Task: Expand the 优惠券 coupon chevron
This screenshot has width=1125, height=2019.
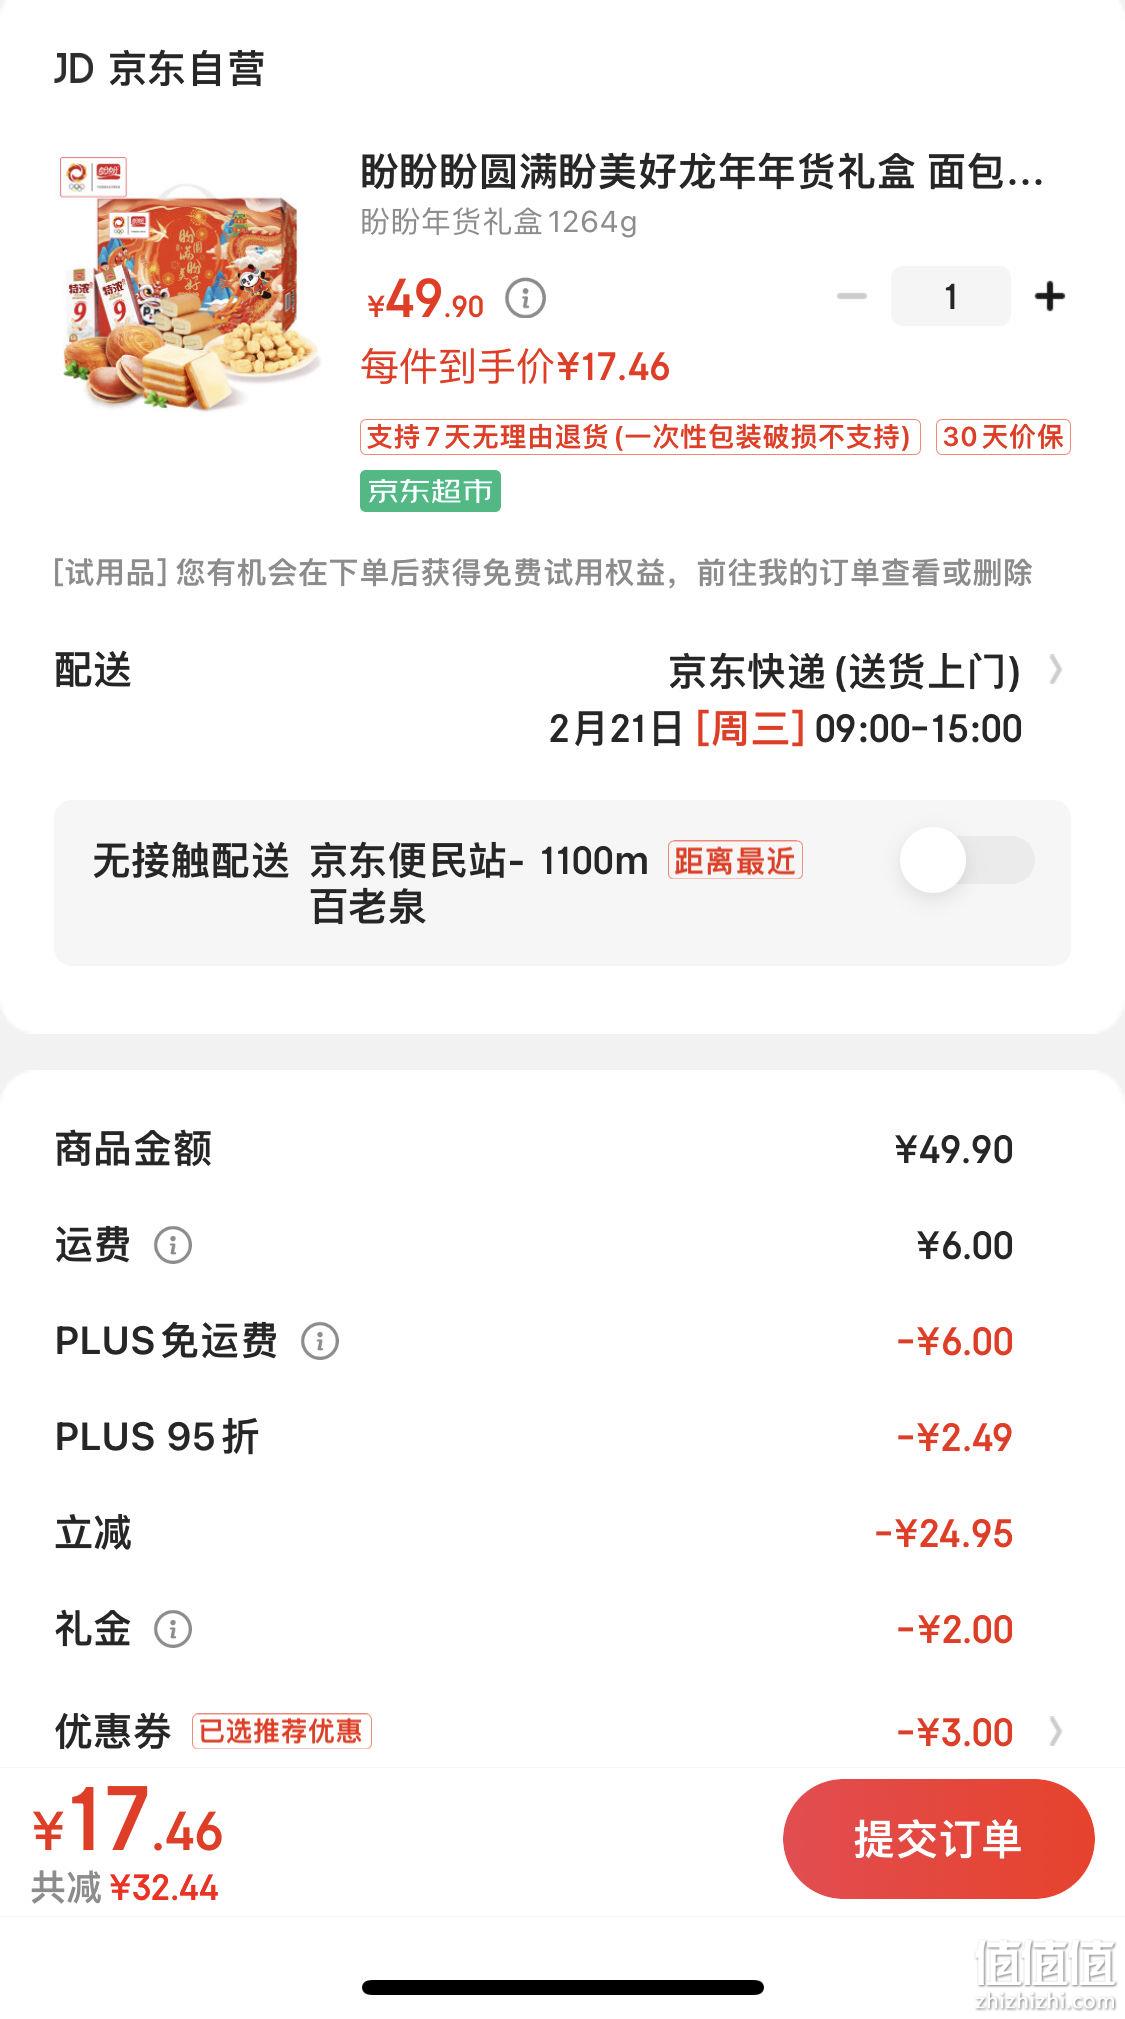Action: point(1055,1731)
